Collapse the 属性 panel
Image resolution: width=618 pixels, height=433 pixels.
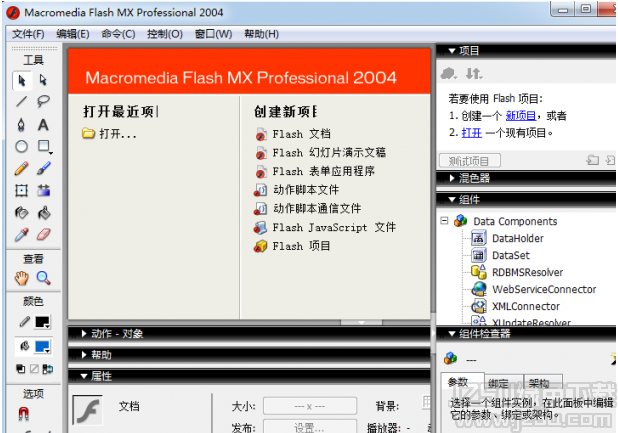coord(84,376)
